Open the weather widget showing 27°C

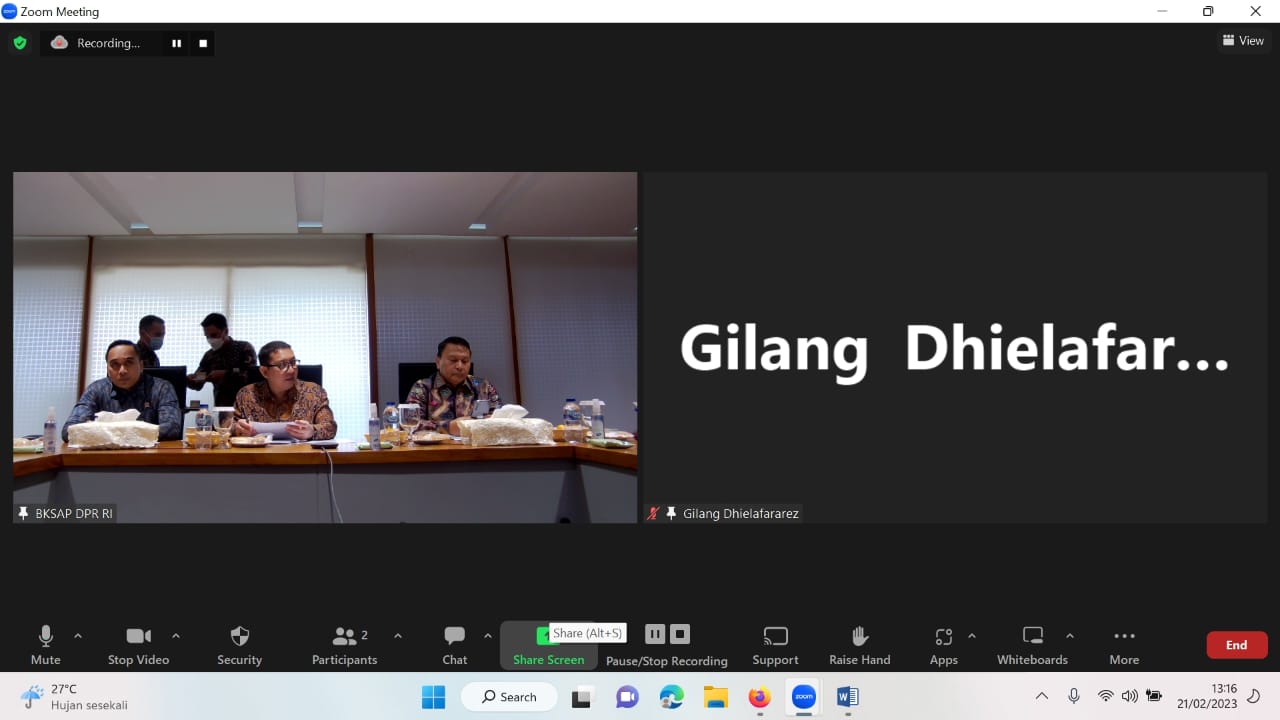[75, 697]
